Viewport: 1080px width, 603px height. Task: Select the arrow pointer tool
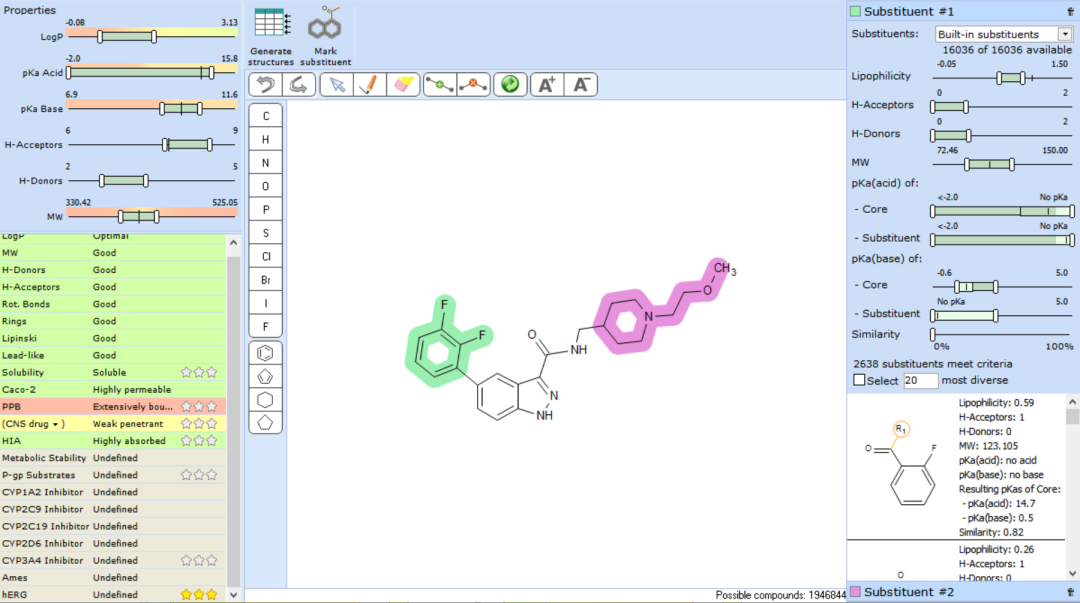pyautogui.click(x=337, y=85)
